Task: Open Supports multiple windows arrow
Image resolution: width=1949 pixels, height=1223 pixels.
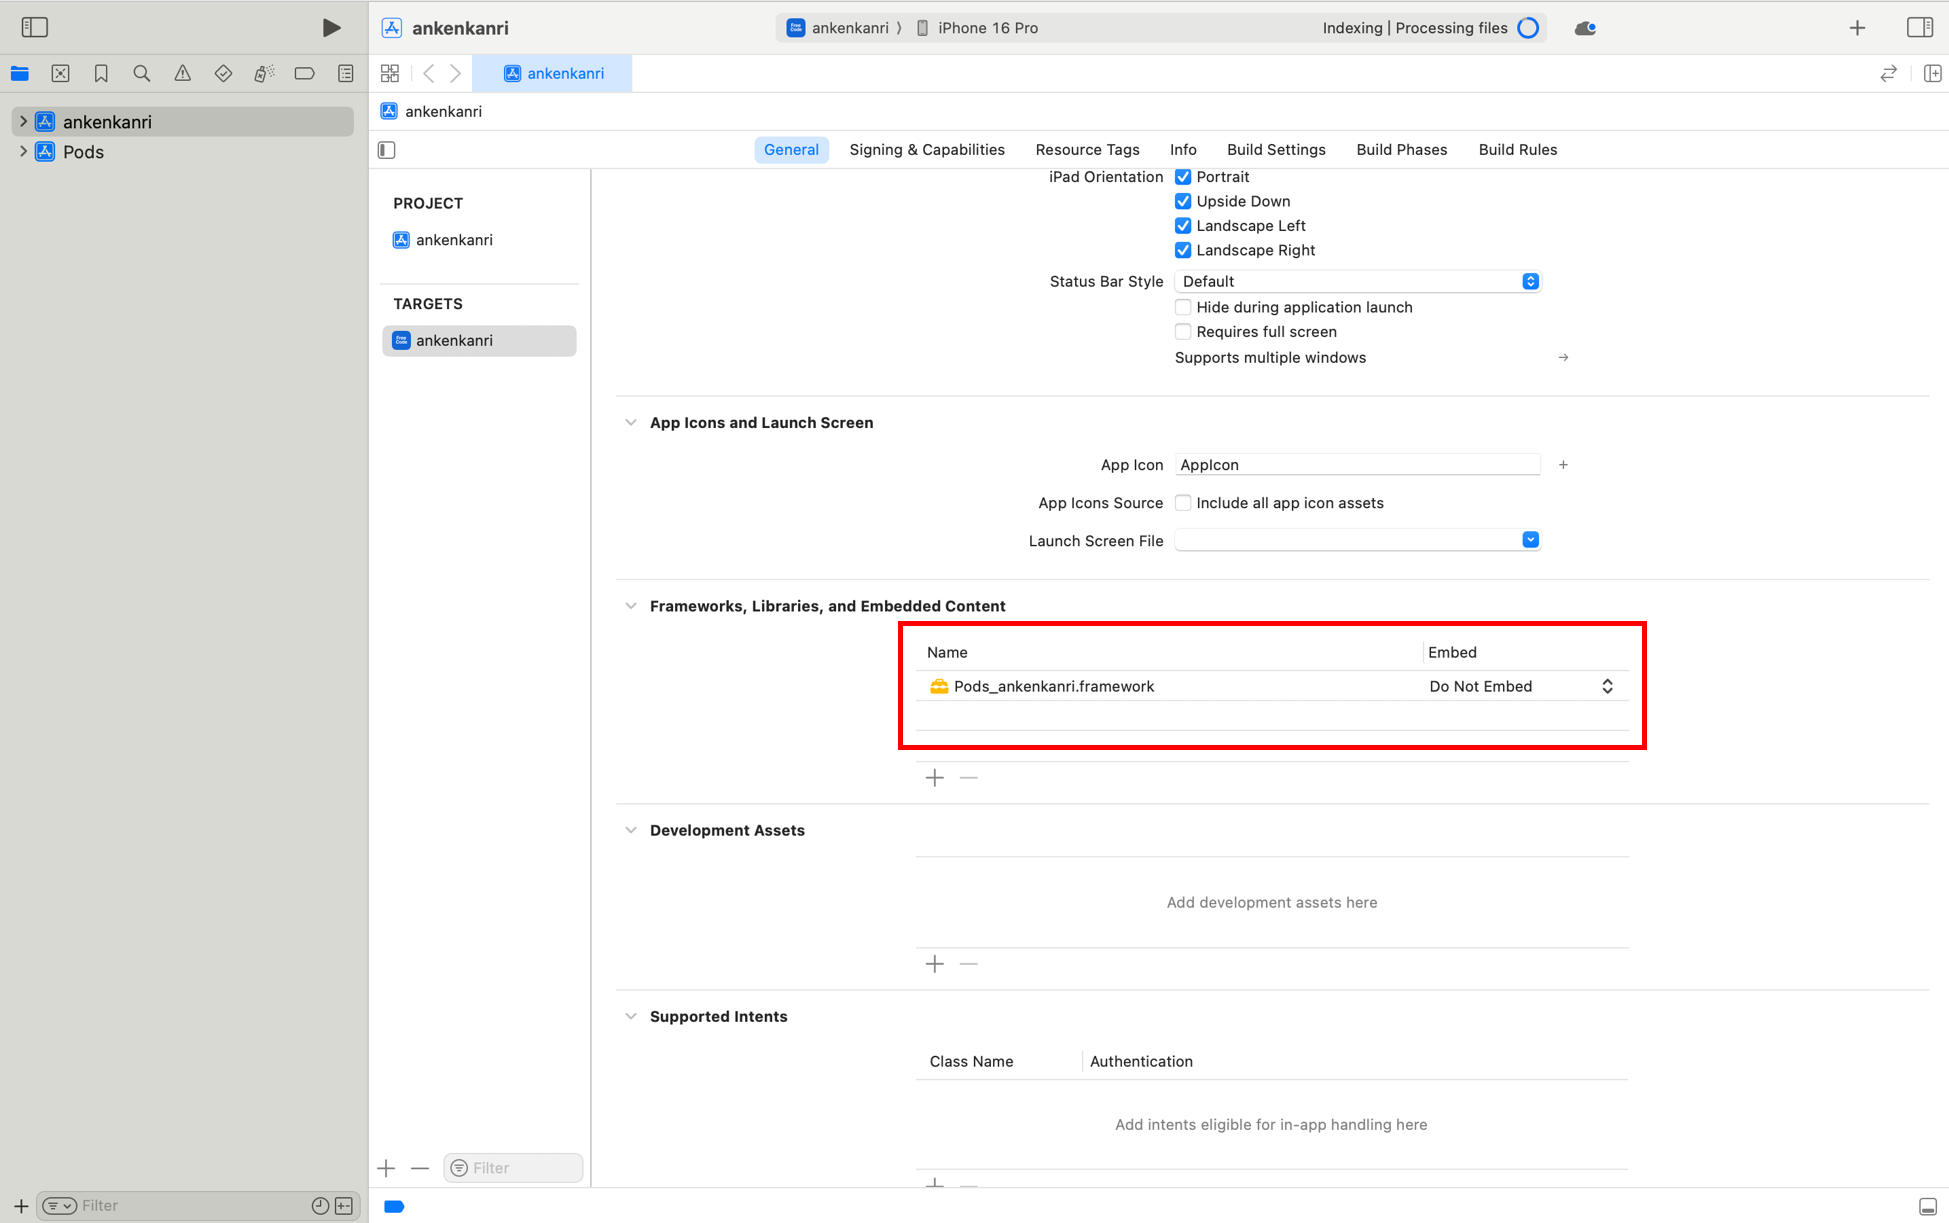Action: point(1563,358)
